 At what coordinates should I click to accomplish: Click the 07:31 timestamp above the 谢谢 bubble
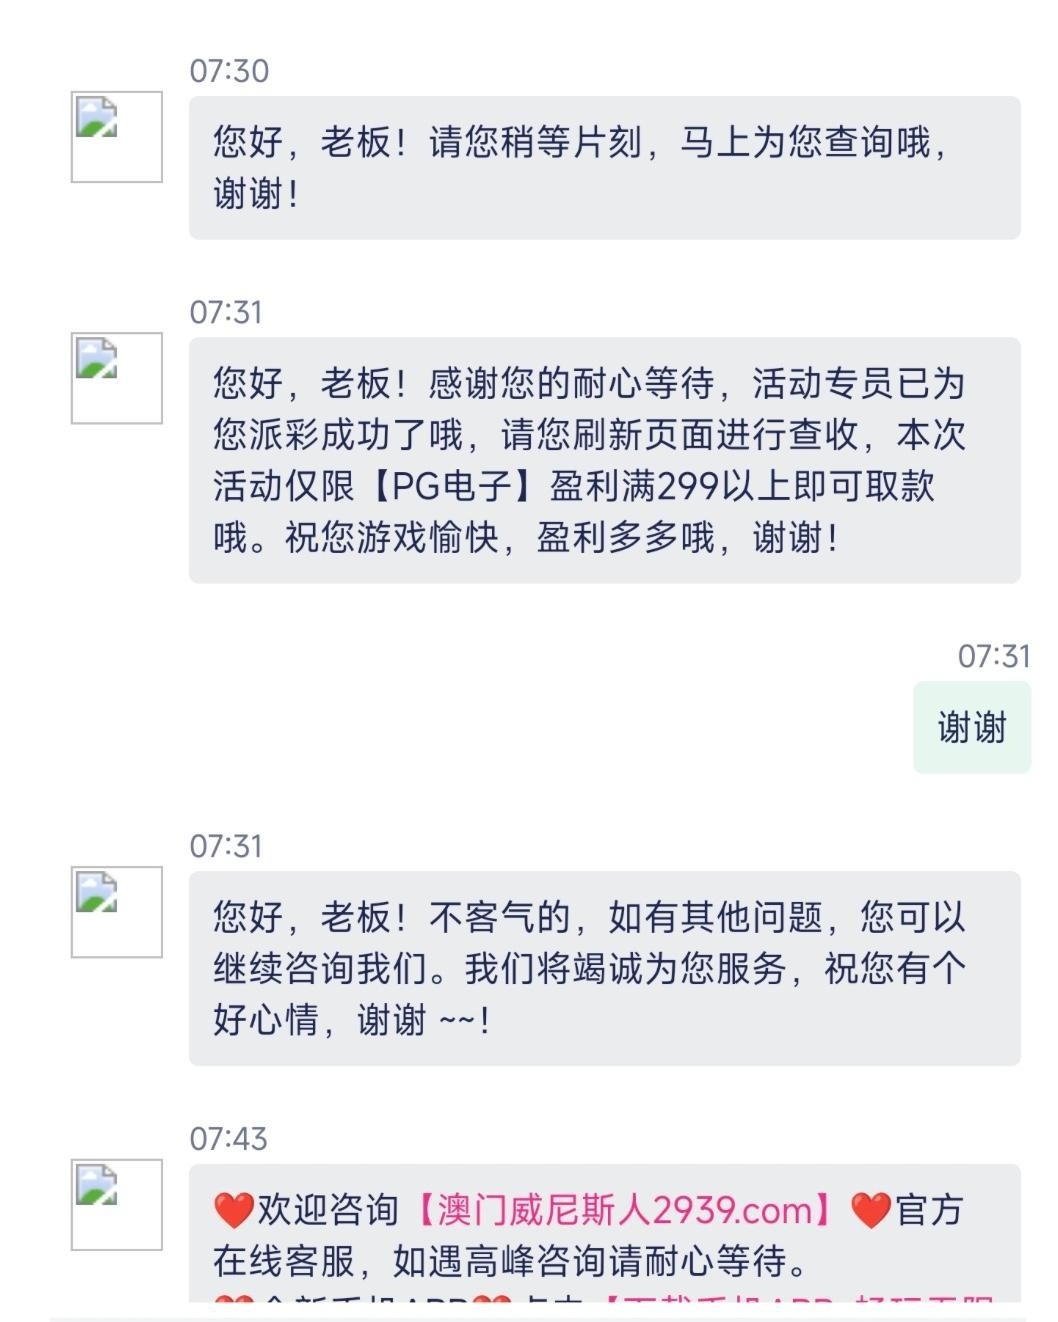[x=993, y=656]
